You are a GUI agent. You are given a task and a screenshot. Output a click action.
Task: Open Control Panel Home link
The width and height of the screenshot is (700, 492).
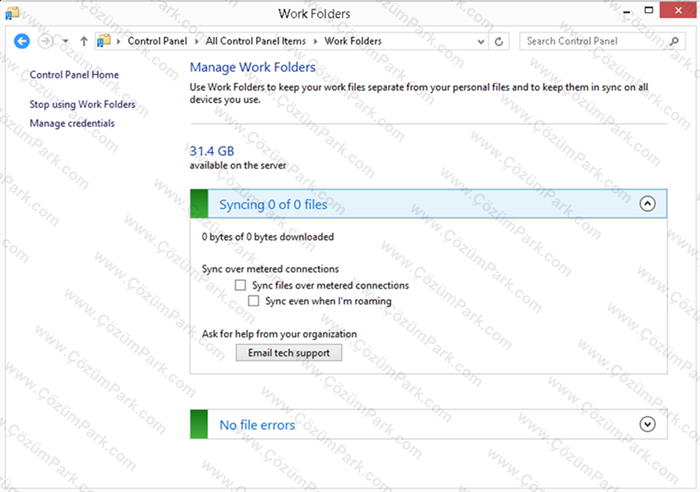(x=74, y=75)
